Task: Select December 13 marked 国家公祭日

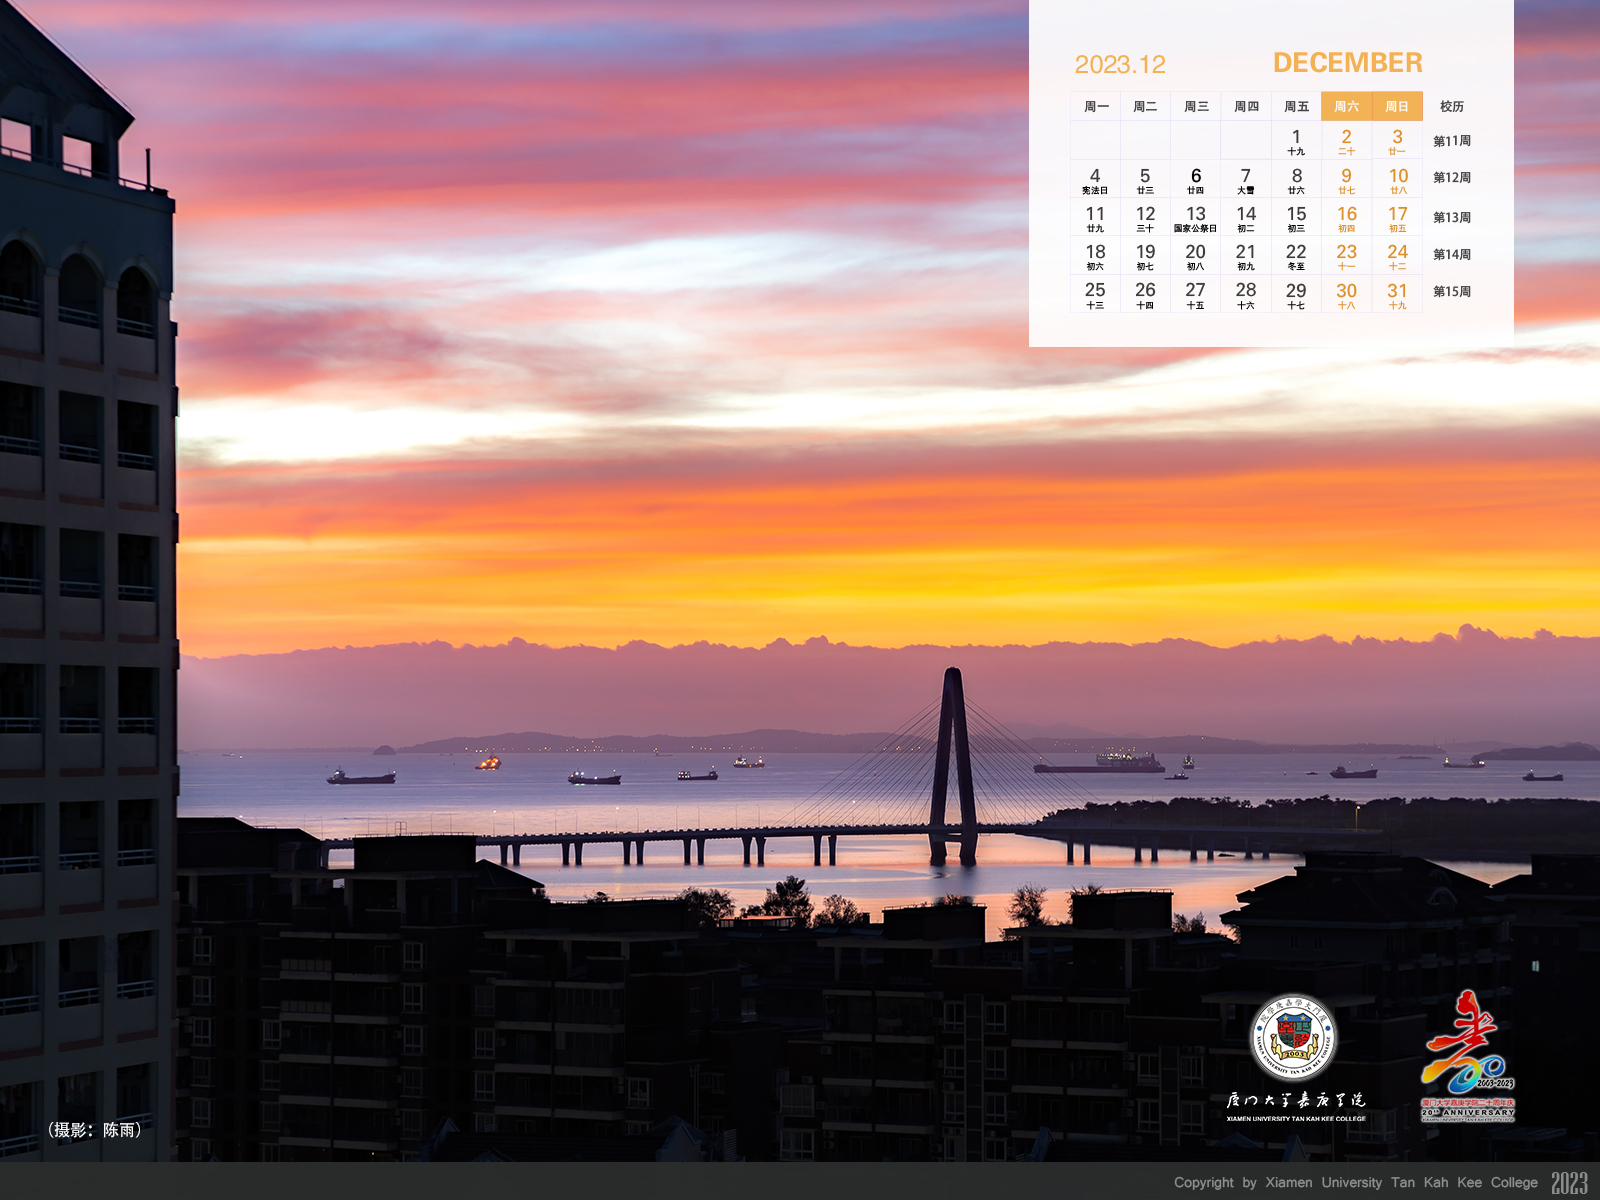Action: [1196, 219]
